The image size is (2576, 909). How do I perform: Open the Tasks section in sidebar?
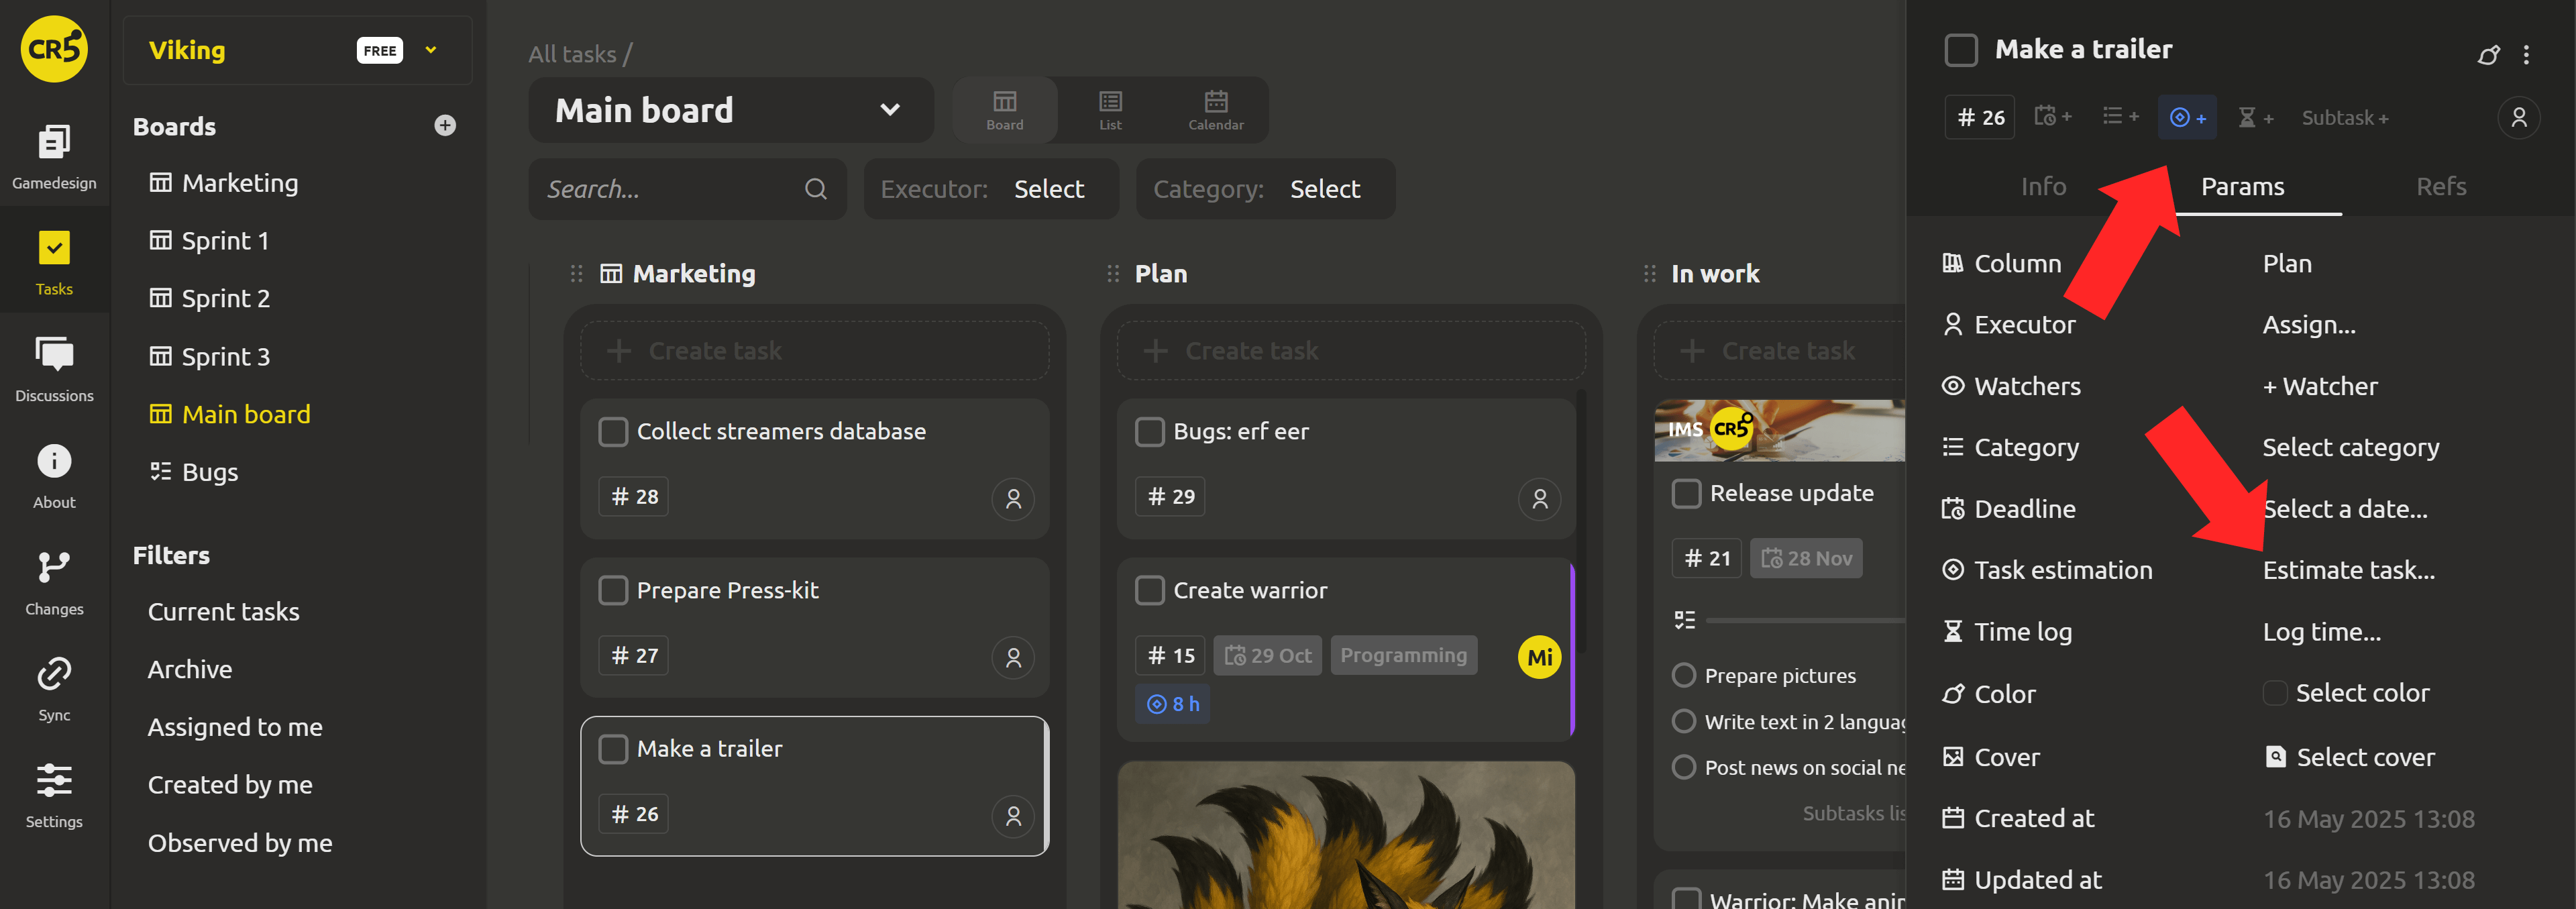coord(54,262)
